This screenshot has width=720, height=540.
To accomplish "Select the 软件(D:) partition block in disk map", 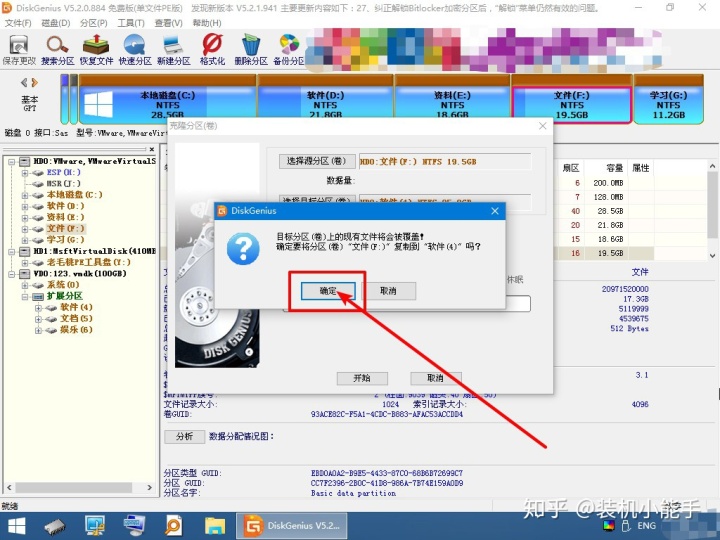I will click(326, 99).
